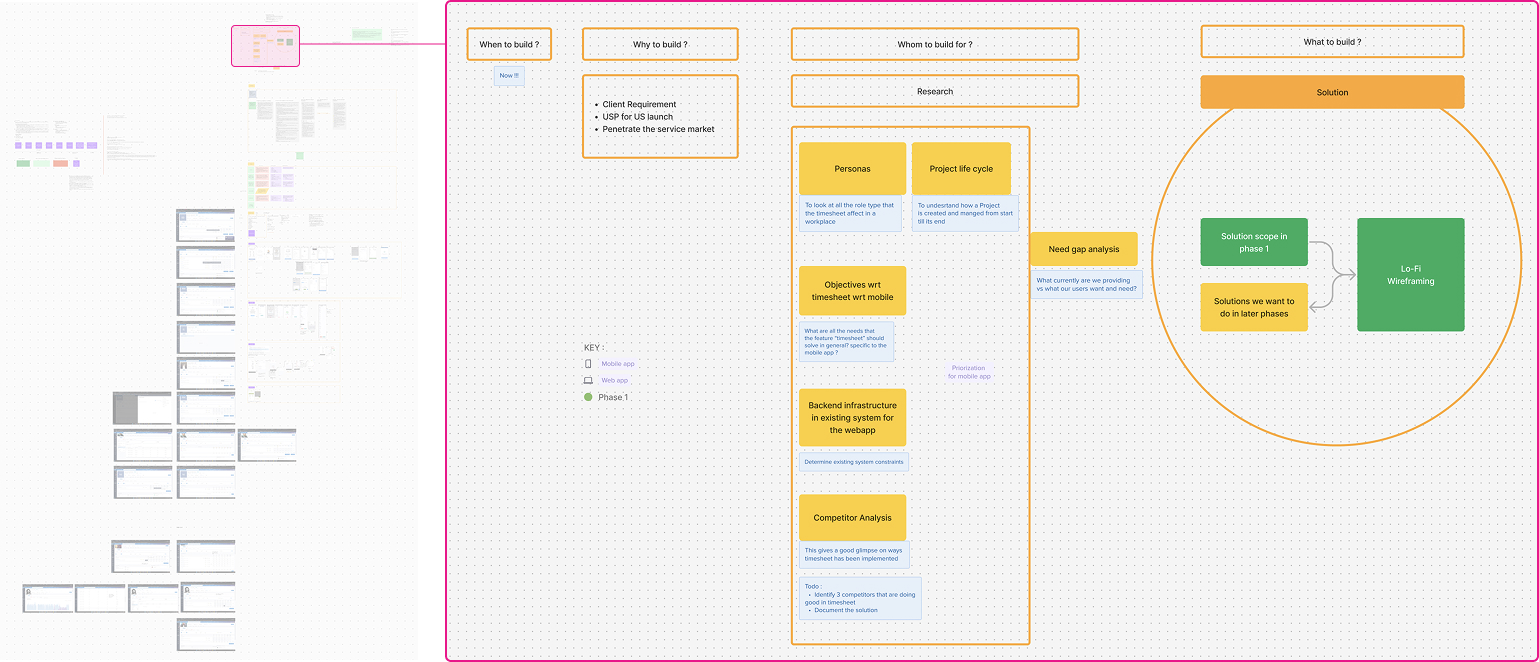This screenshot has width=1539, height=662.
Task: Select the 'When to build ?' section header
Action: (508, 44)
